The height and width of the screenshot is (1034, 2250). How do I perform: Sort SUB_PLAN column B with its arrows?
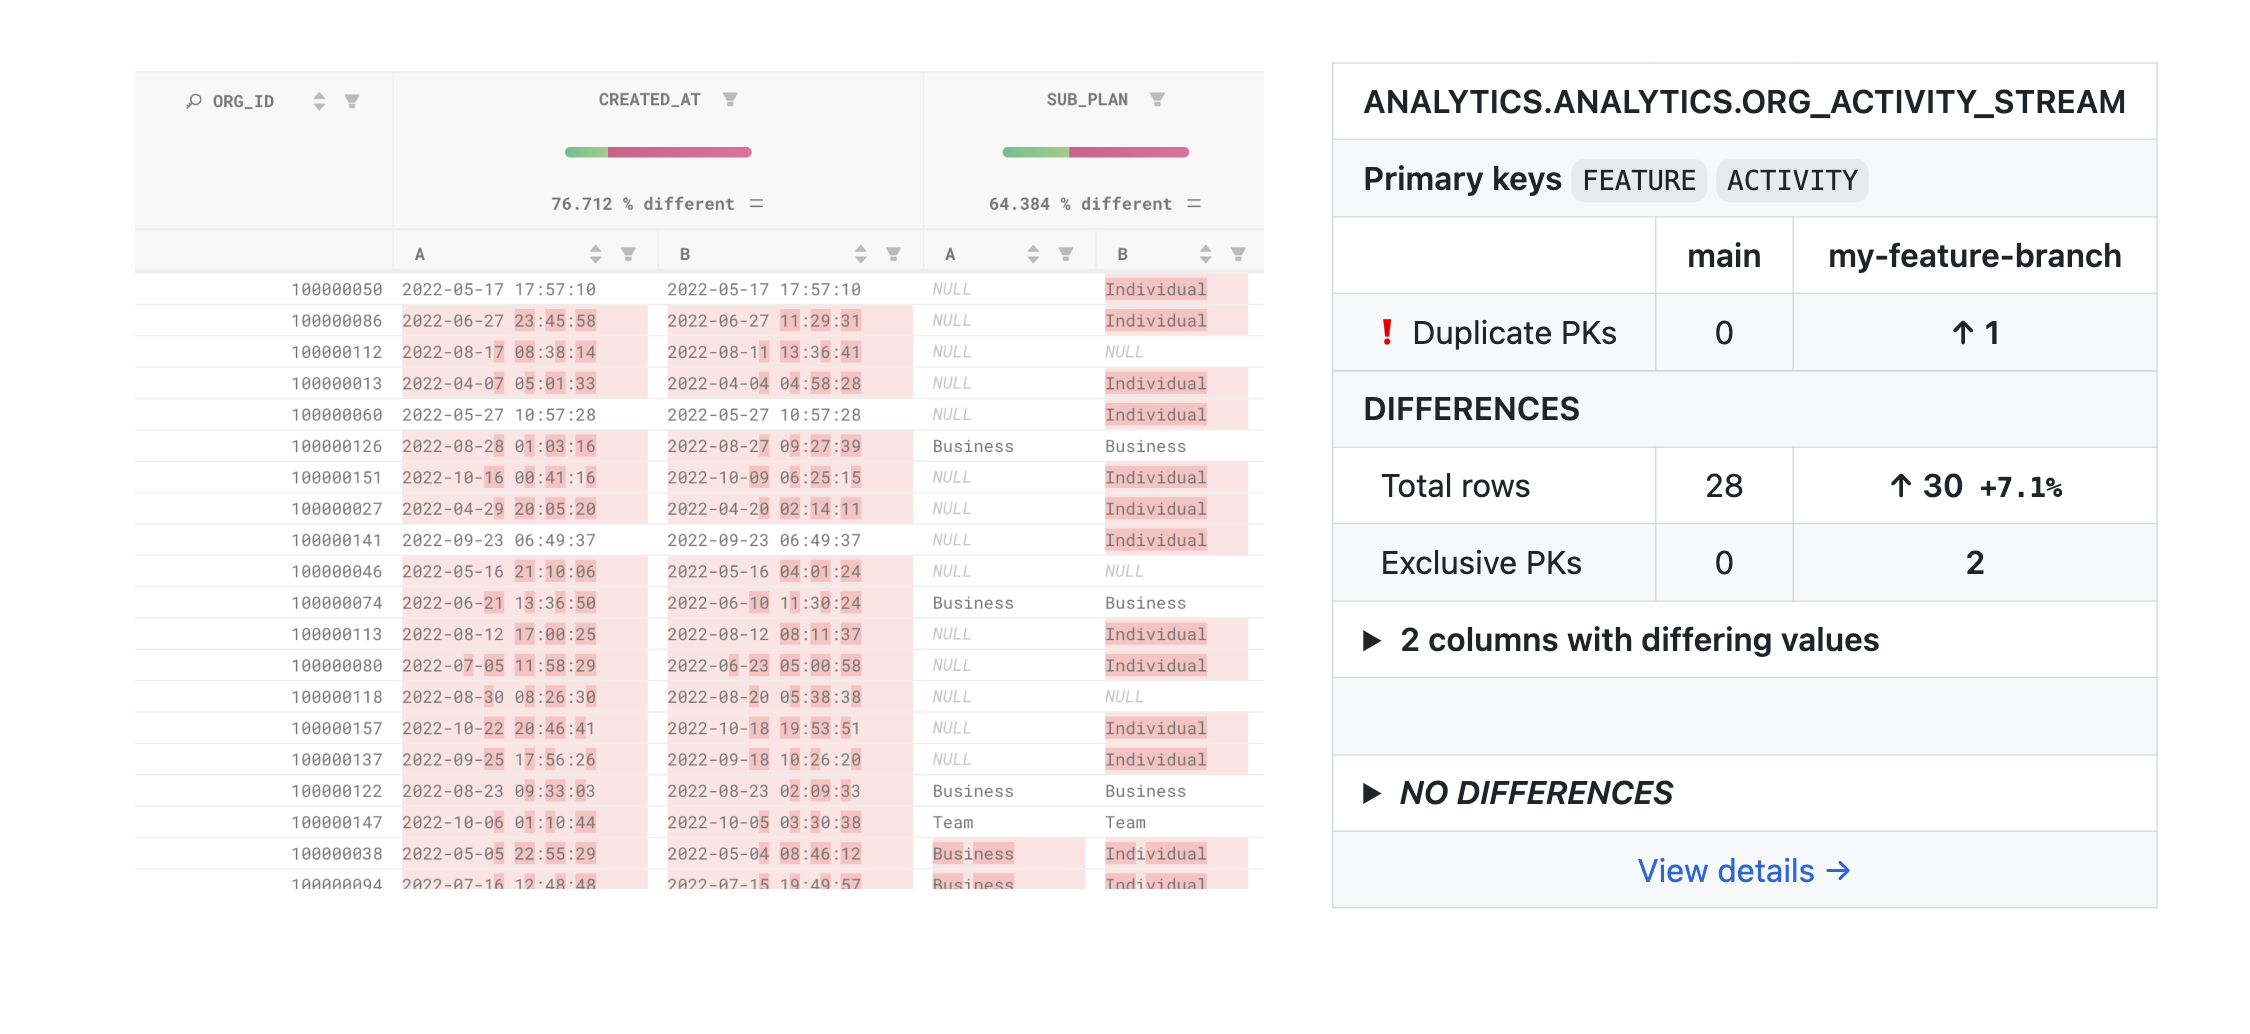1206,254
